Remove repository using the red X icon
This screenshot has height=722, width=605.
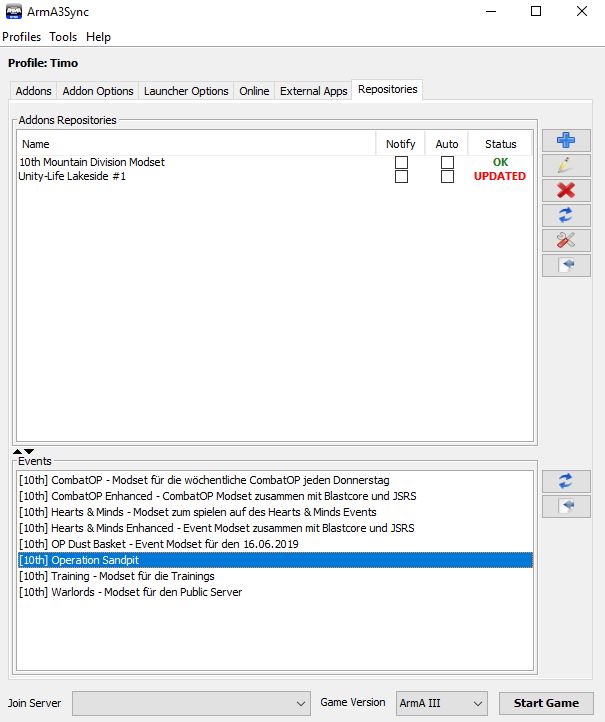coord(566,190)
